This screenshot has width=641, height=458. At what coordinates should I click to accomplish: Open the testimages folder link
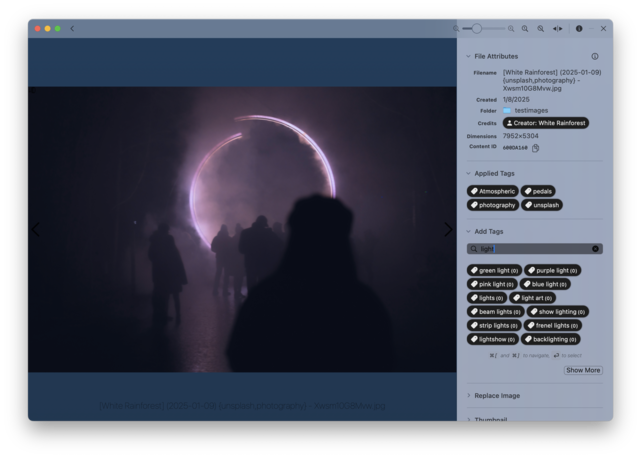point(525,110)
